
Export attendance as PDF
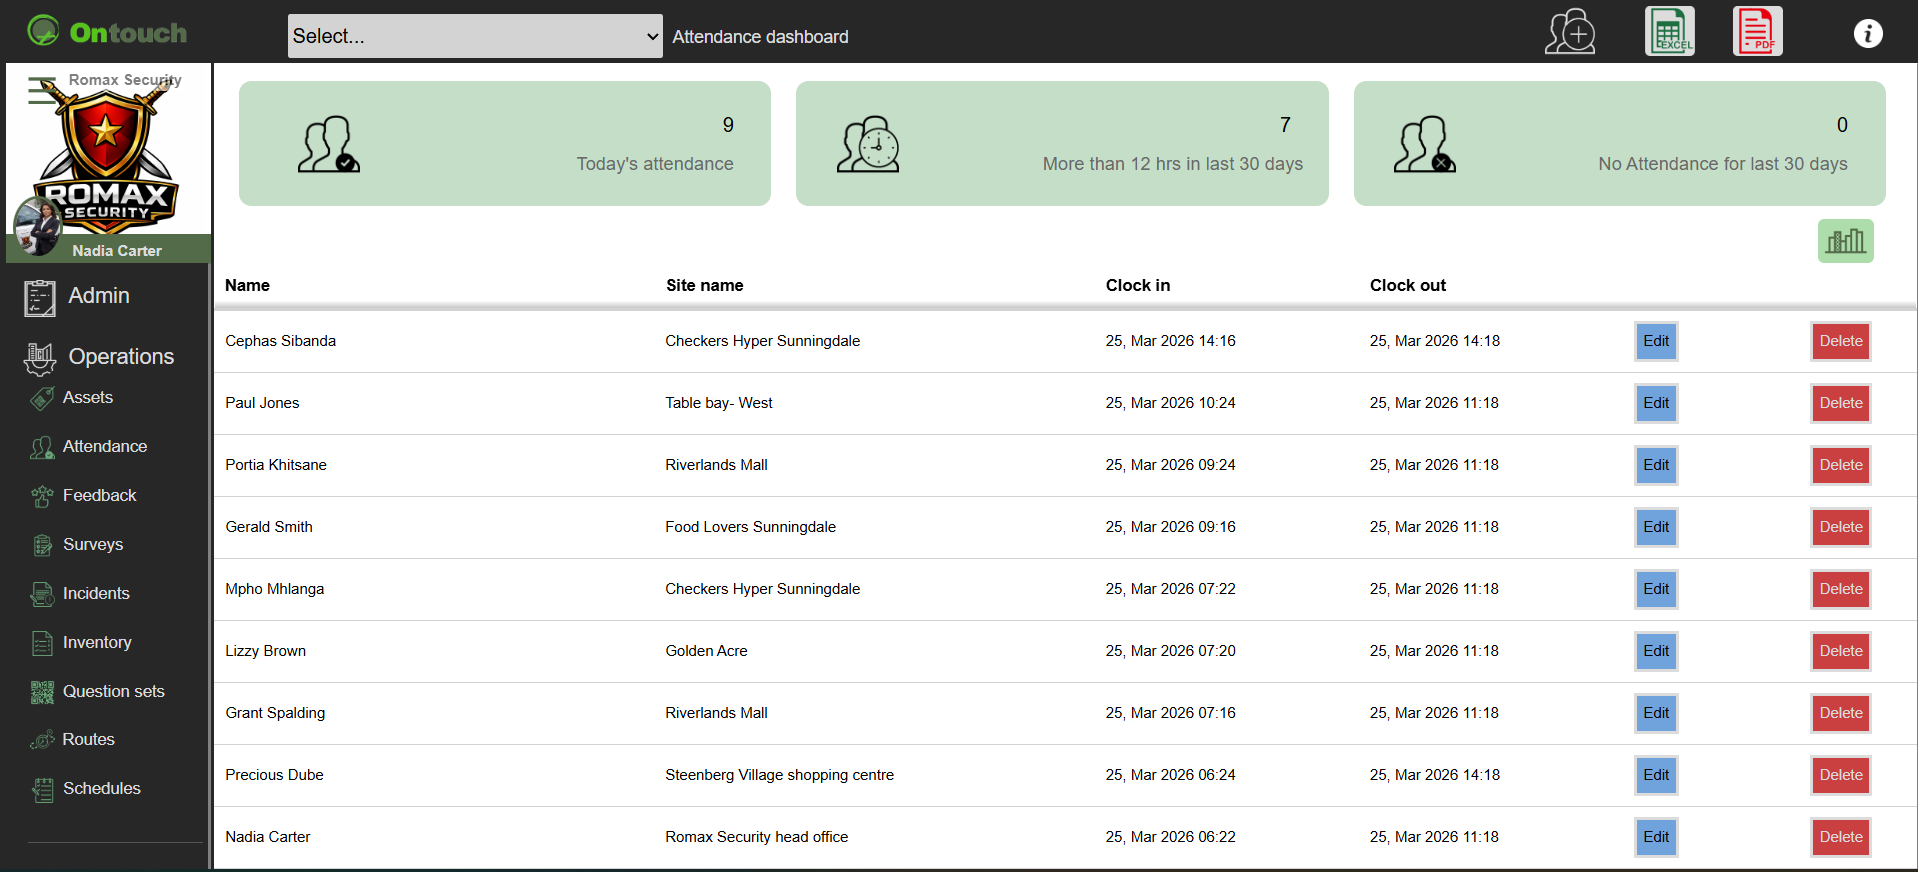[1757, 32]
